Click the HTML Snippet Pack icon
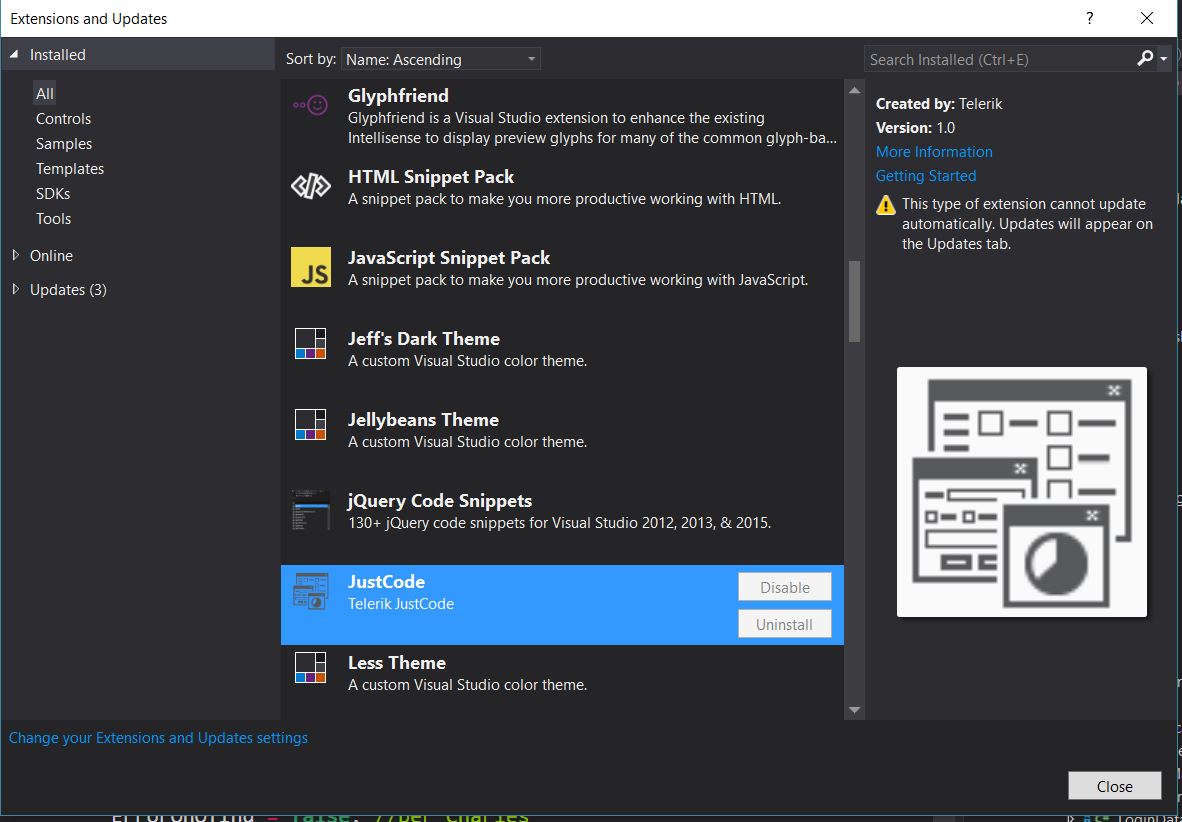Image resolution: width=1182 pixels, height=822 pixels. click(x=311, y=186)
